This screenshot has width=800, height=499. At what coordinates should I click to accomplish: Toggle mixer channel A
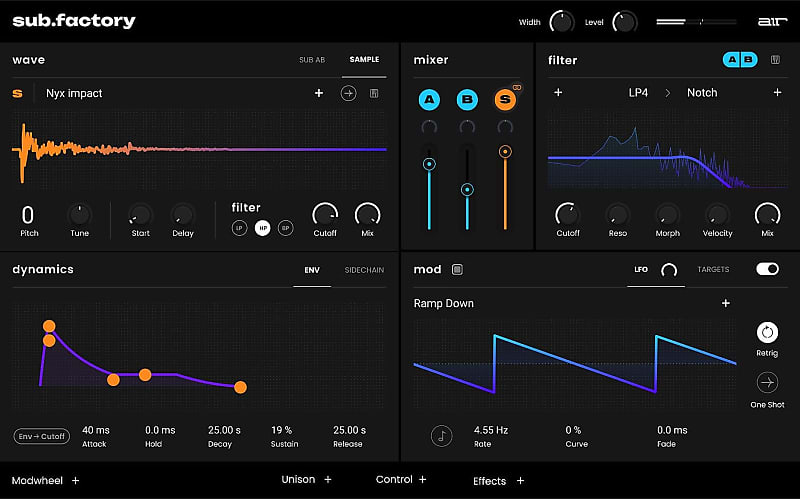click(x=429, y=99)
